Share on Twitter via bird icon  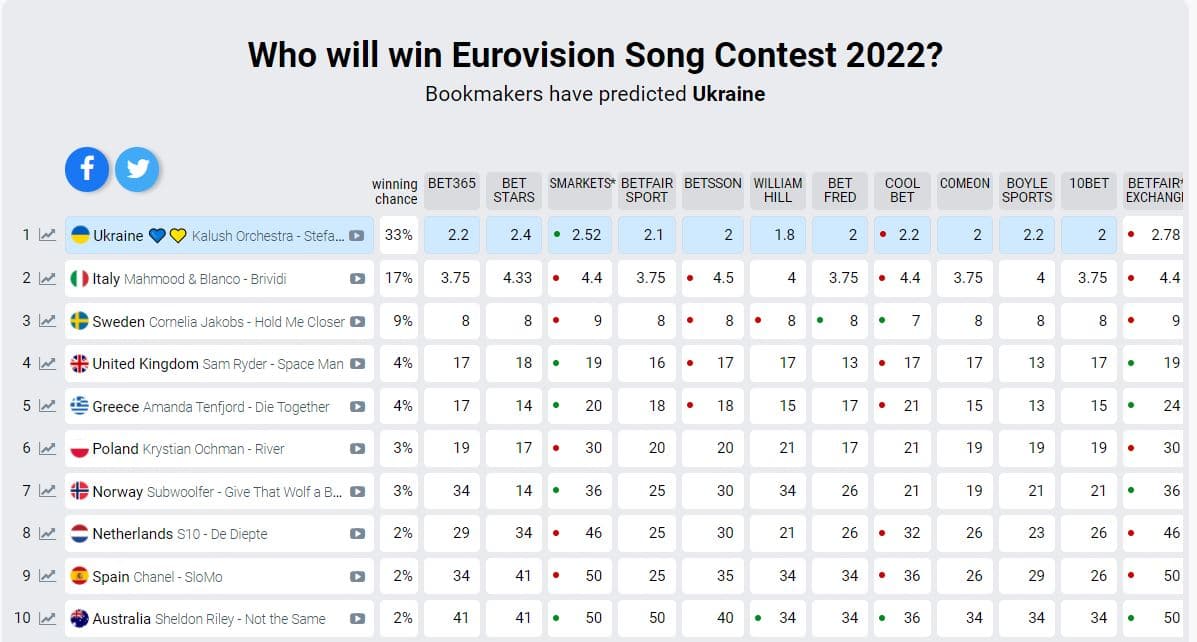[137, 169]
